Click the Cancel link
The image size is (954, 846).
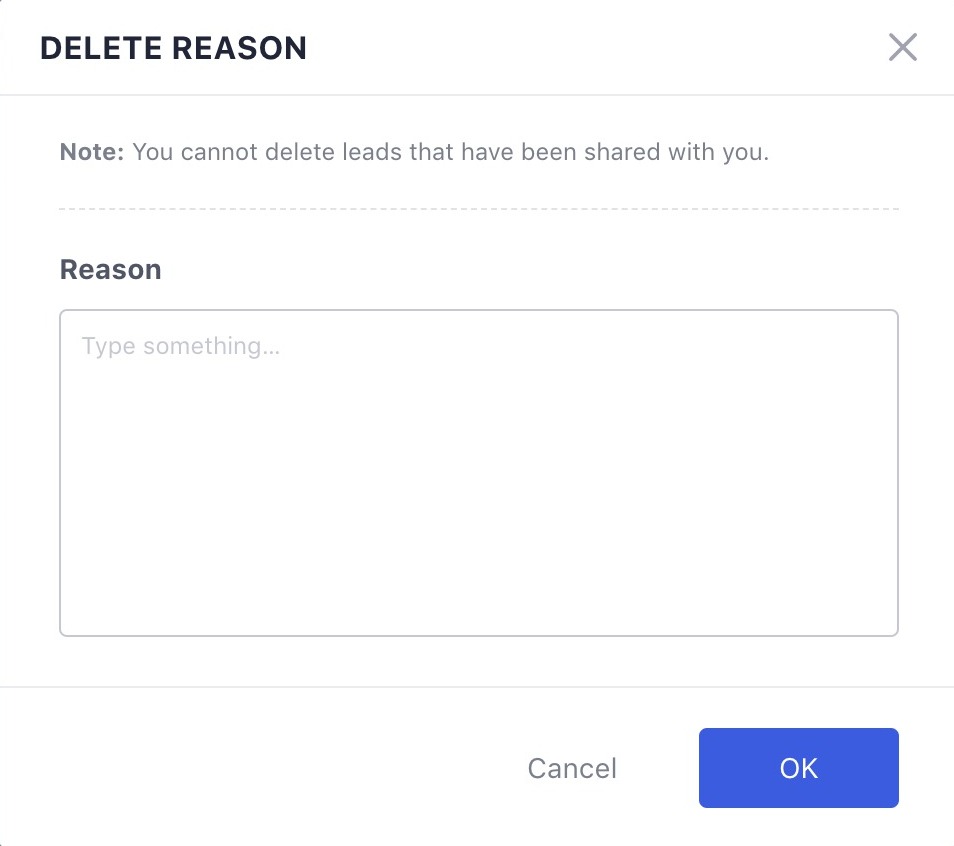pyautogui.click(x=572, y=768)
